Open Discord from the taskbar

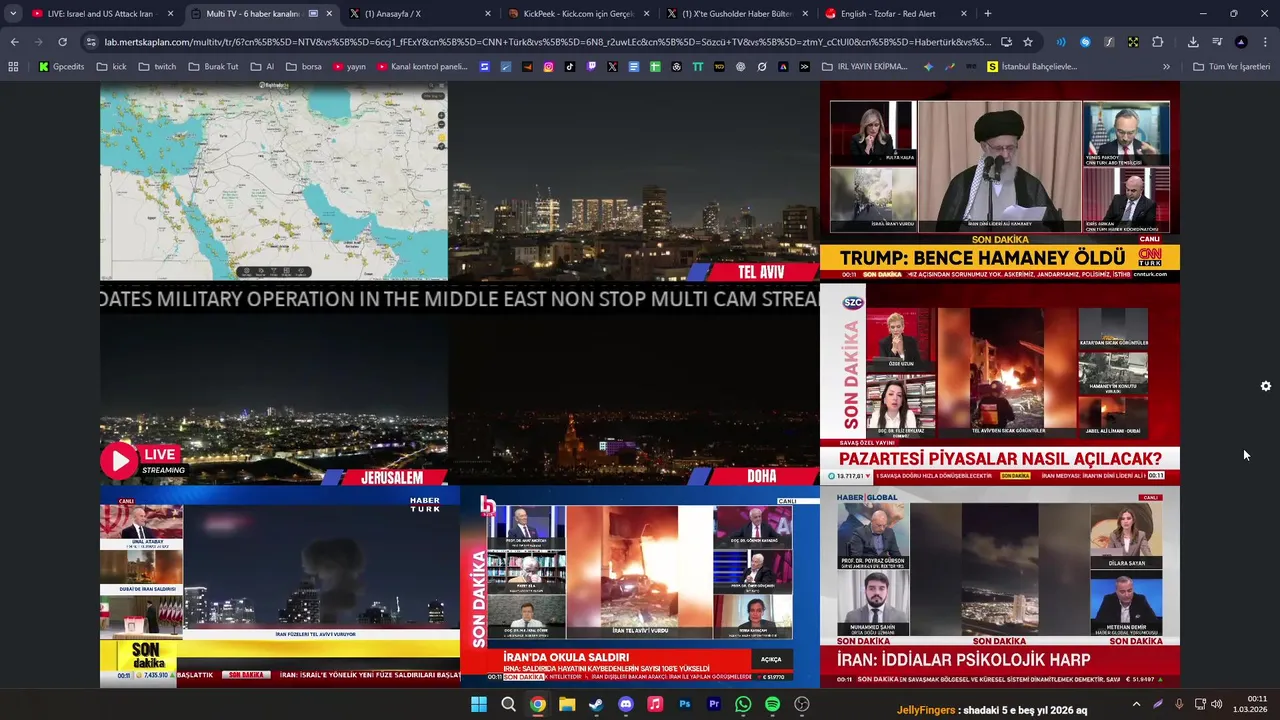click(626, 704)
